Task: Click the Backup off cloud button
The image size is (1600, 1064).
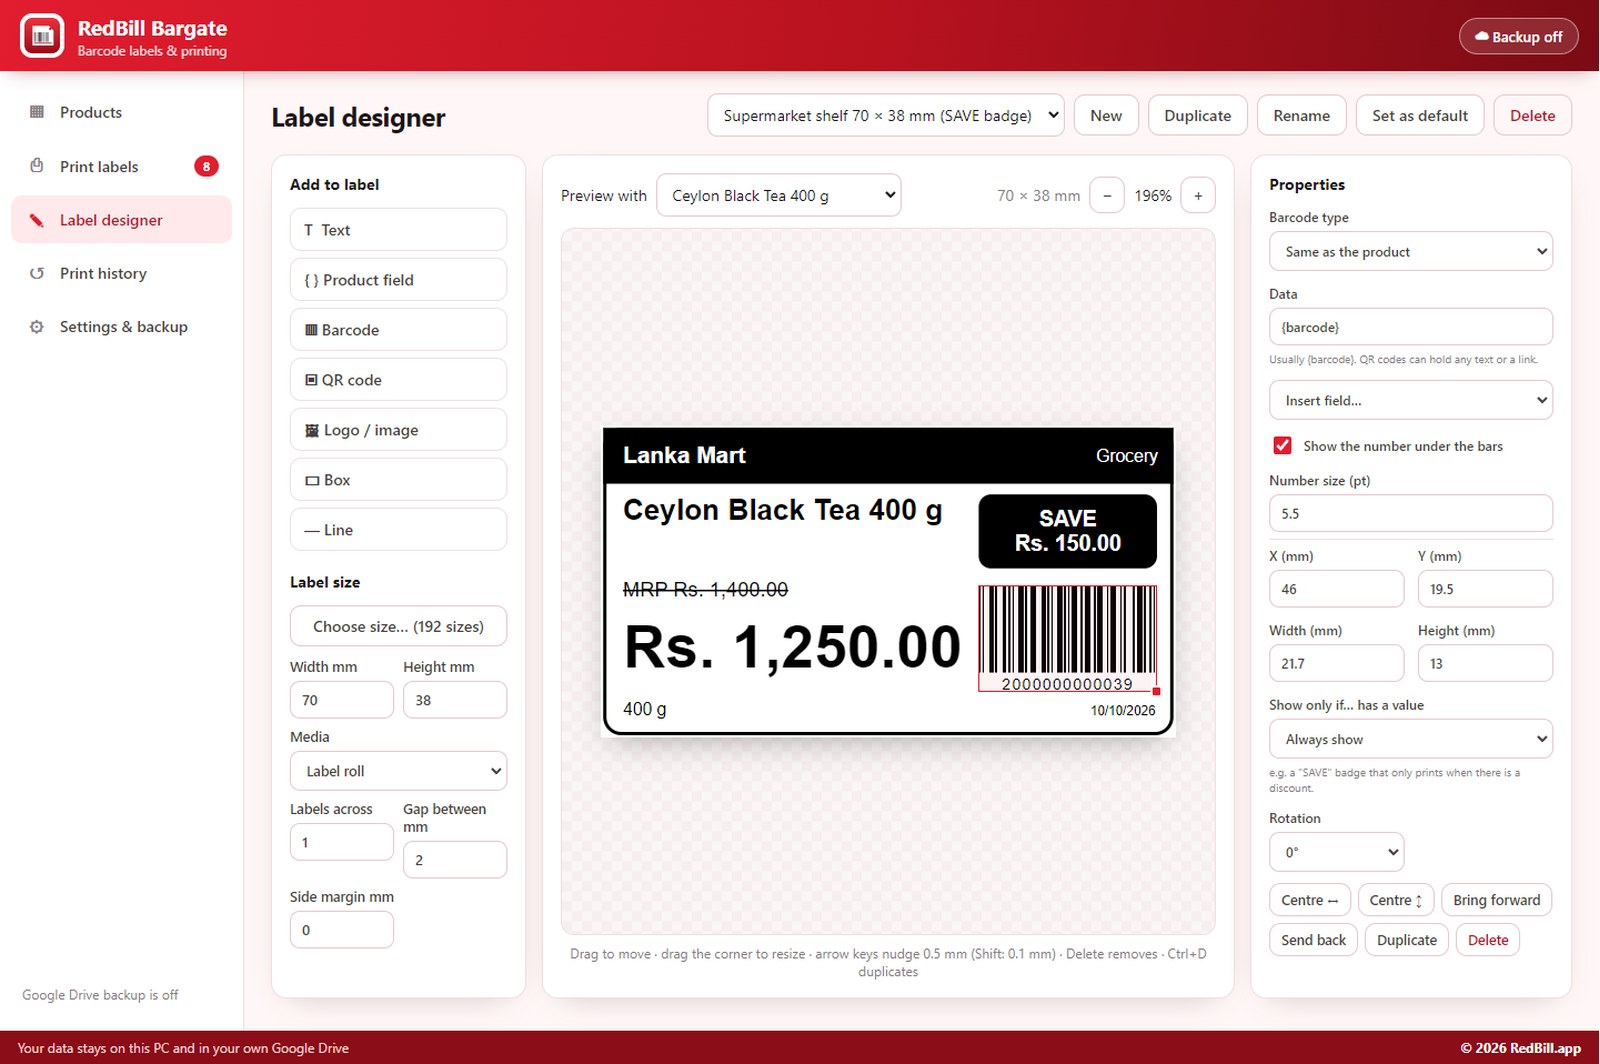Action: tap(1518, 37)
